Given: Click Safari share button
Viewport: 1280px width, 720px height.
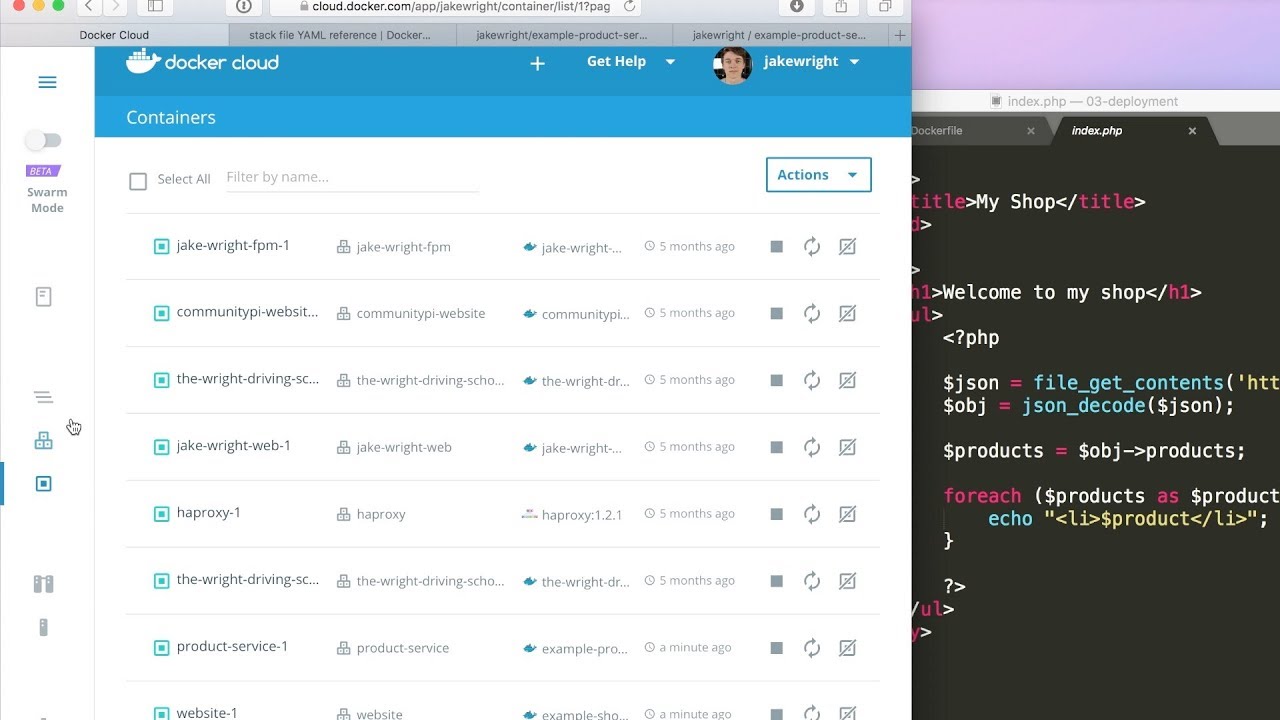Looking at the screenshot, I should pos(841,6).
